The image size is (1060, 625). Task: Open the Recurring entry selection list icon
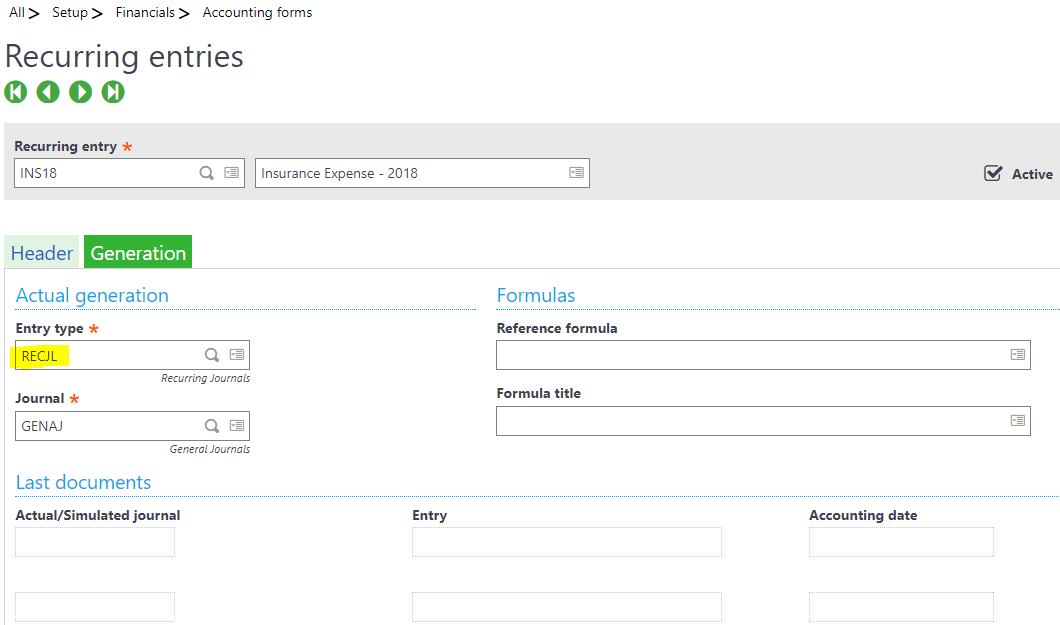coord(234,172)
